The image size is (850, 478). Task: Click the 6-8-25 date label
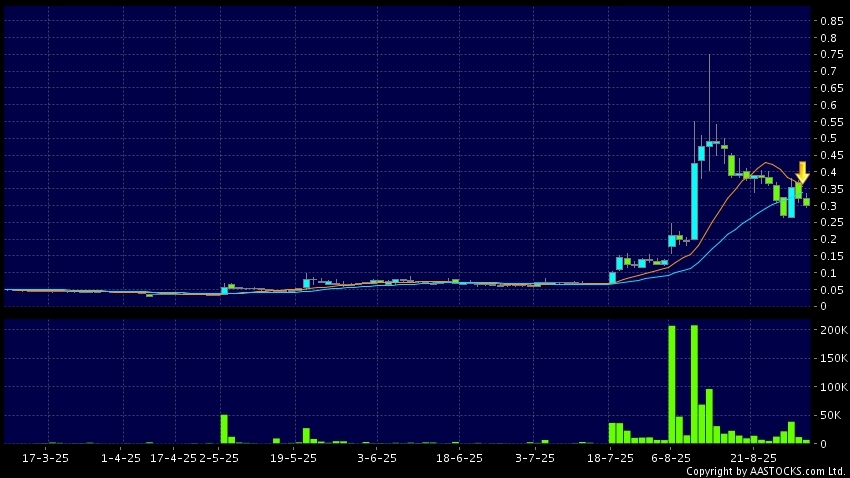tap(671, 458)
